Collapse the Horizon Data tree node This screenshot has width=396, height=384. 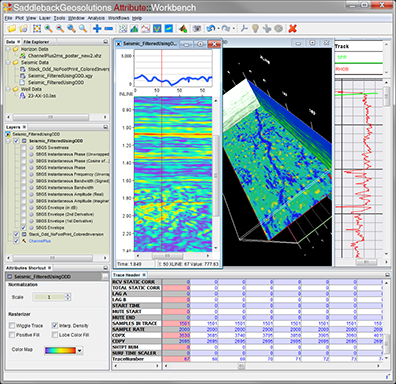tap(8, 49)
